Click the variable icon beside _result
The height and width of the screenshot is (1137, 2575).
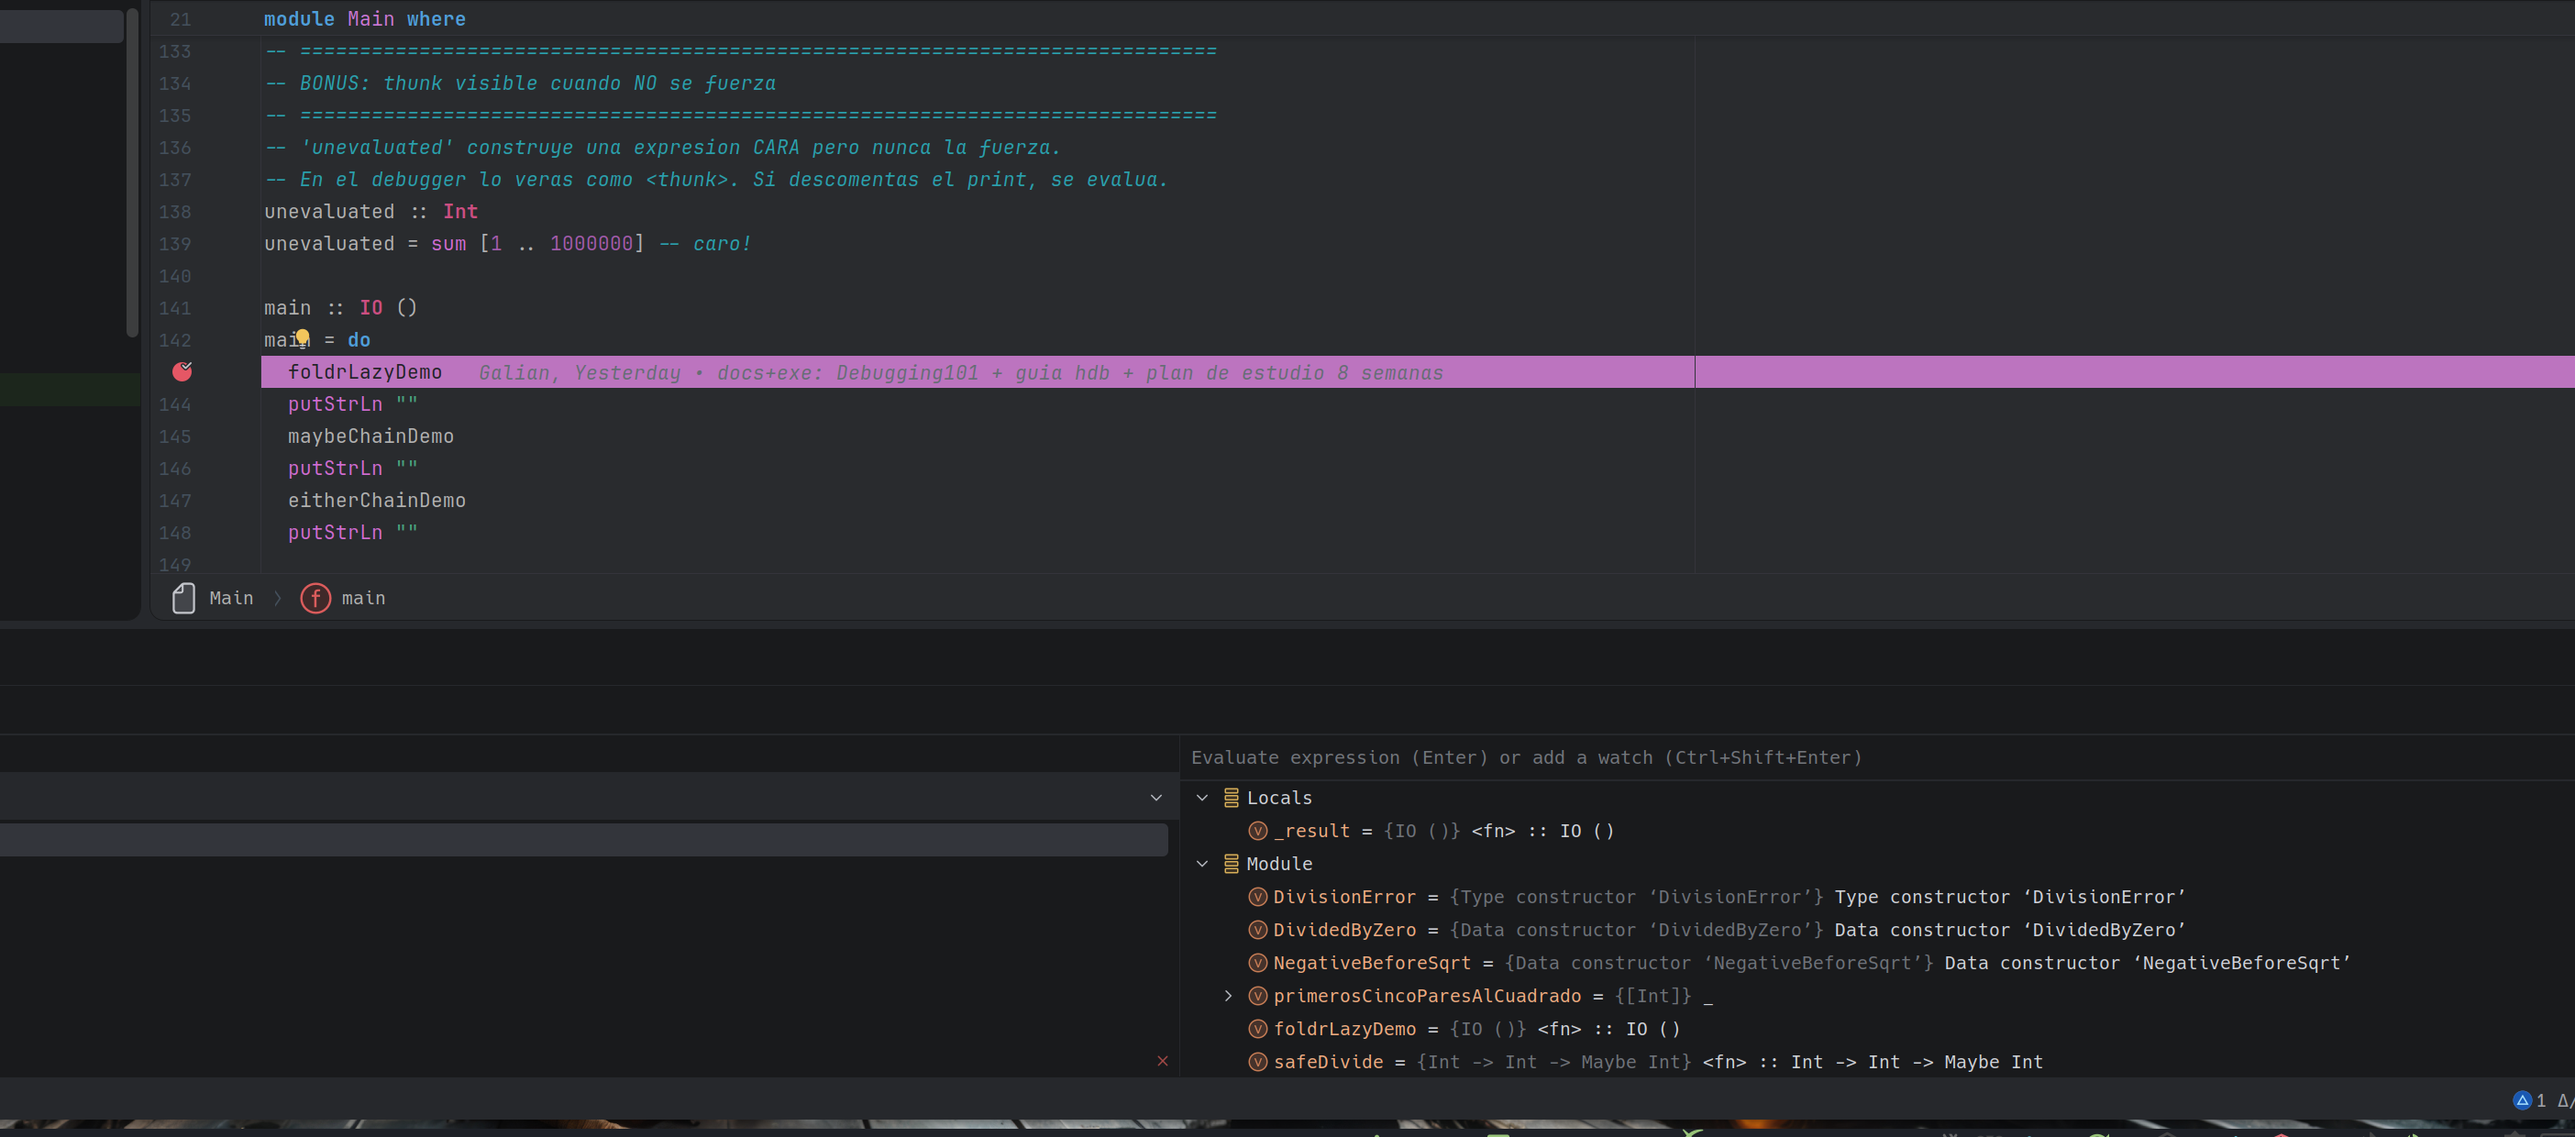click(1258, 831)
